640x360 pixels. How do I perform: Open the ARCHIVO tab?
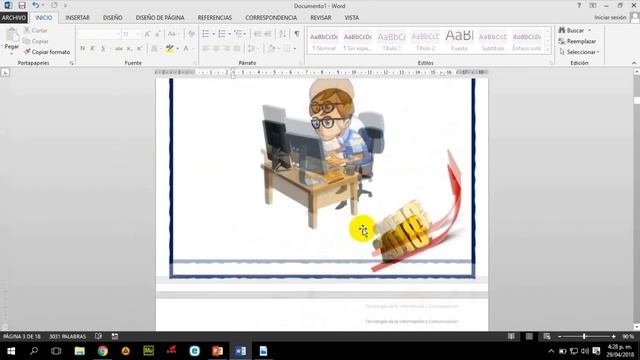pyautogui.click(x=14, y=18)
